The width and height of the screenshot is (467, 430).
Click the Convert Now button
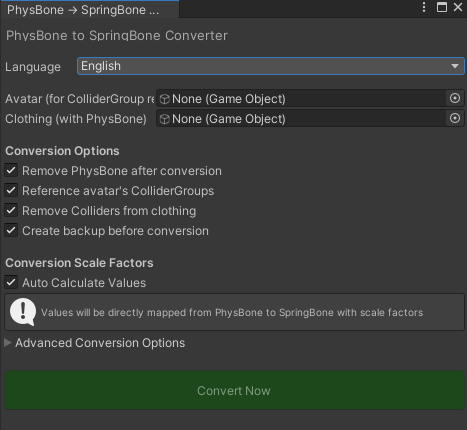(234, 390)
